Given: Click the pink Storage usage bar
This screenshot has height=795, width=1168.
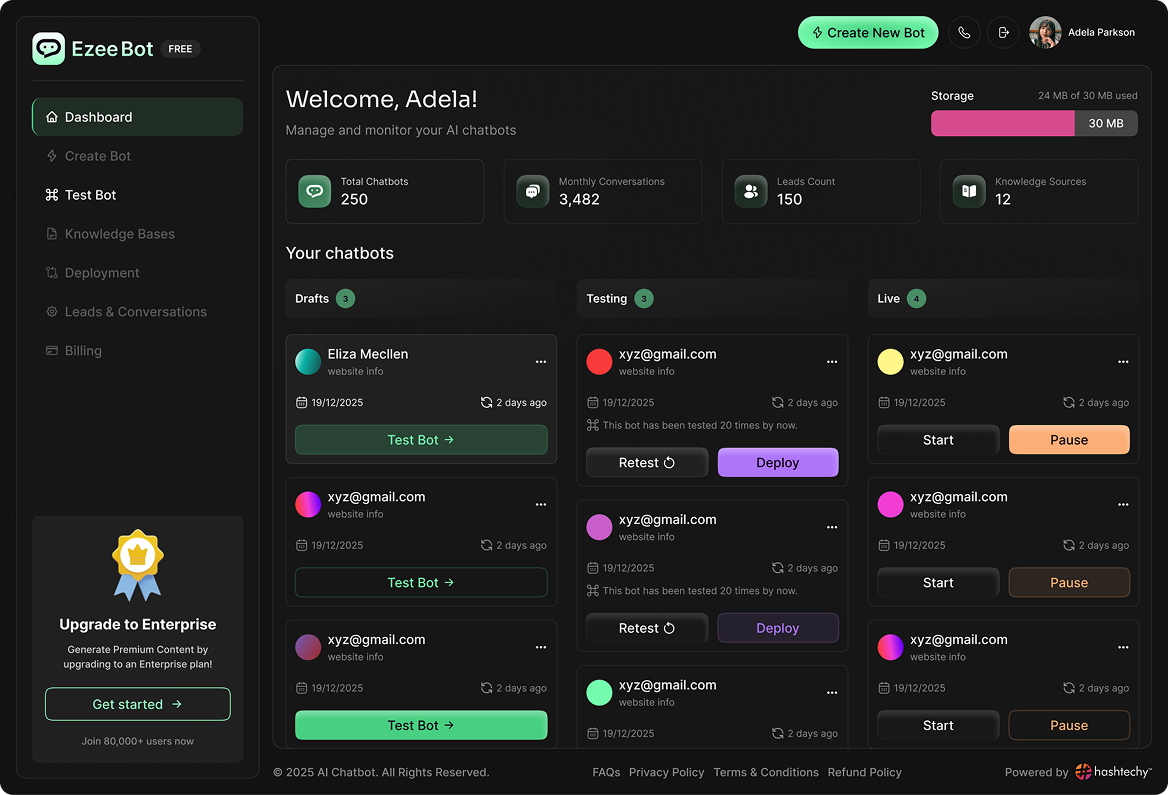Looking at the screenshot, I should coord(1002,123).
